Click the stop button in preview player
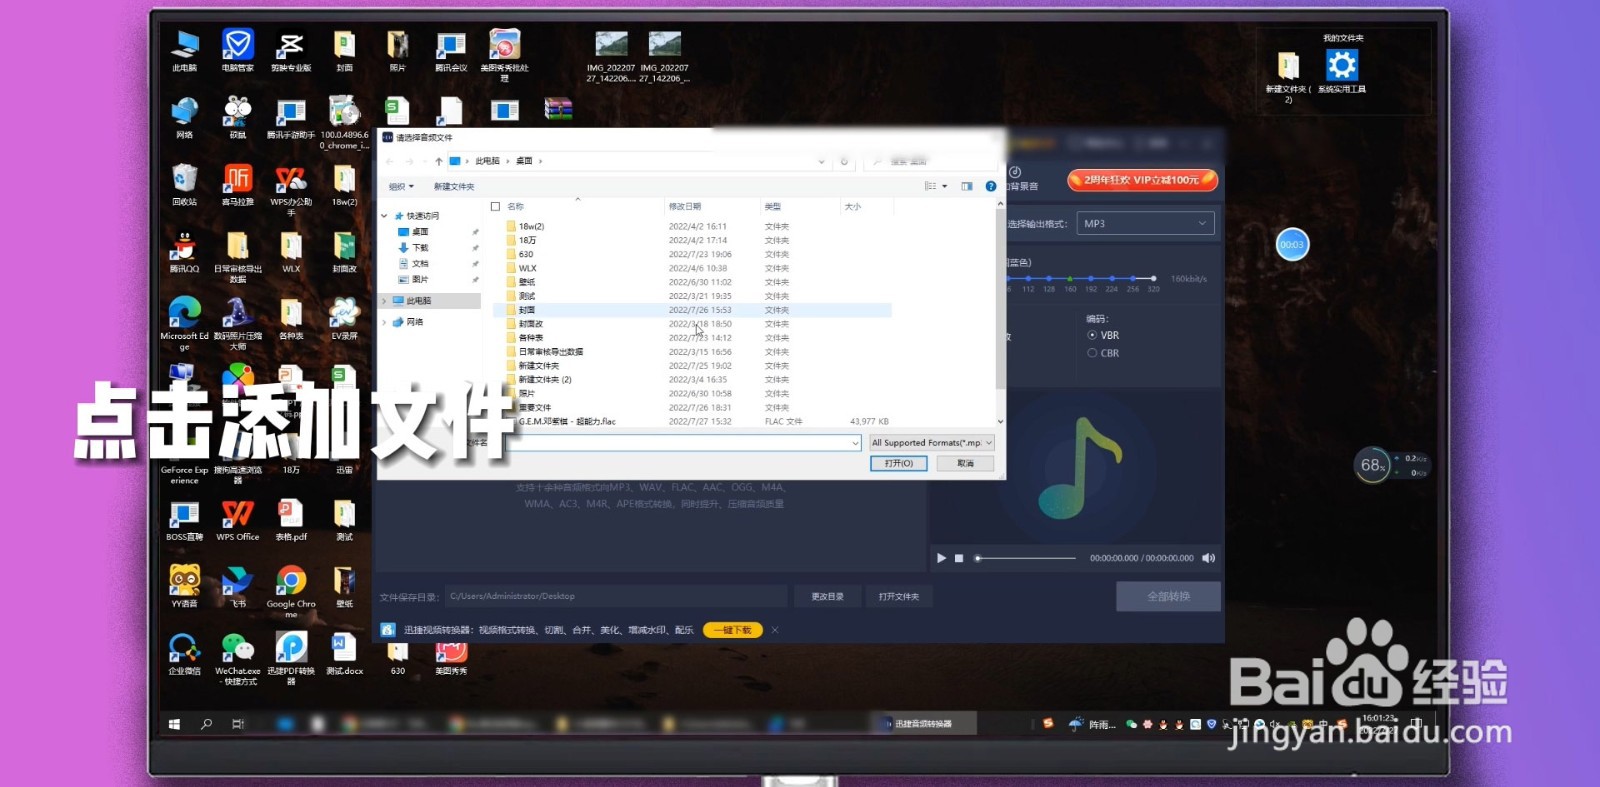 tap(959, 558)
